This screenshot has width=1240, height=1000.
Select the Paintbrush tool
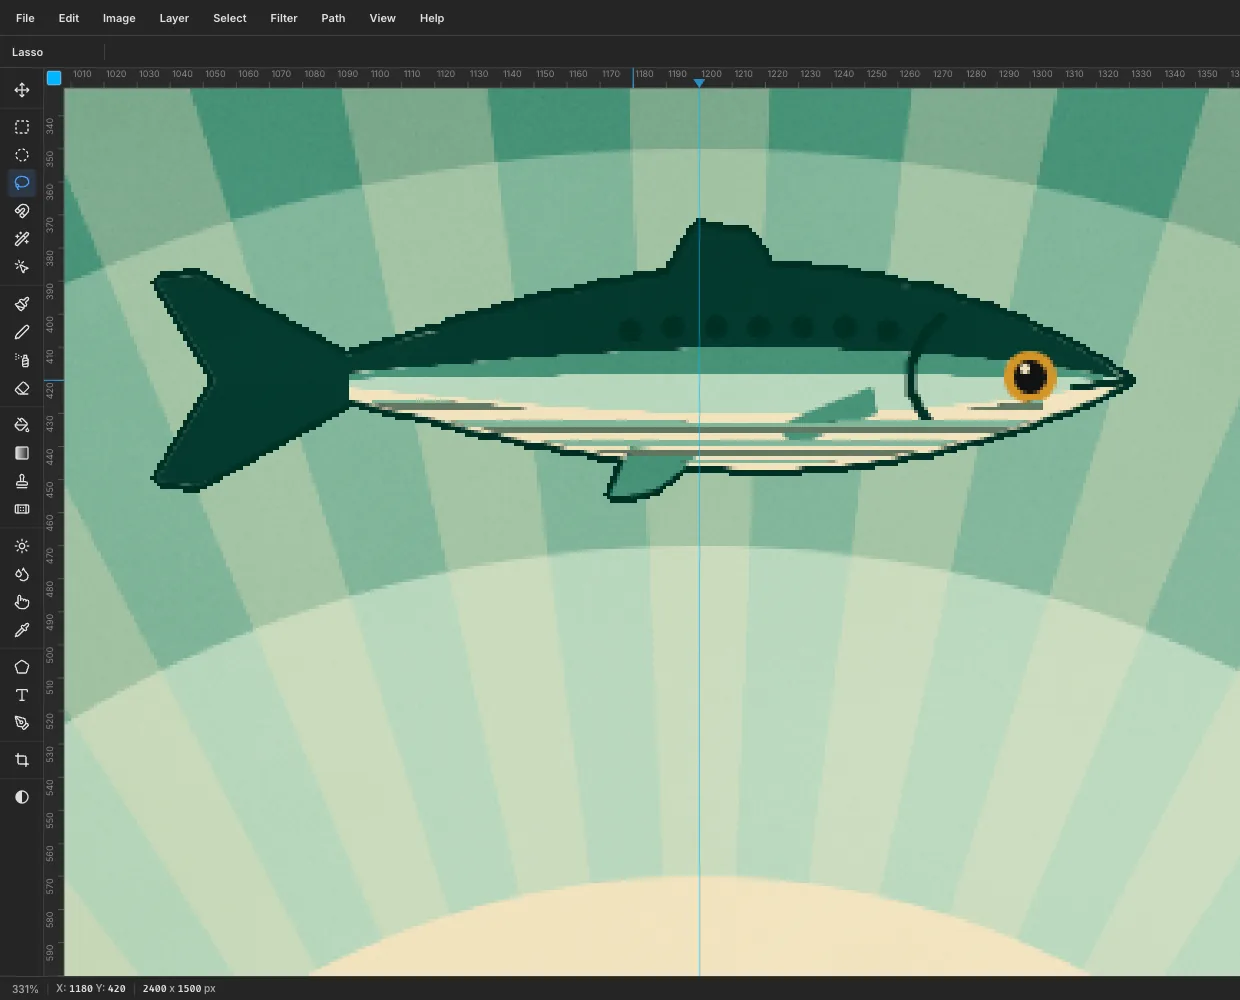click(22, 304)
